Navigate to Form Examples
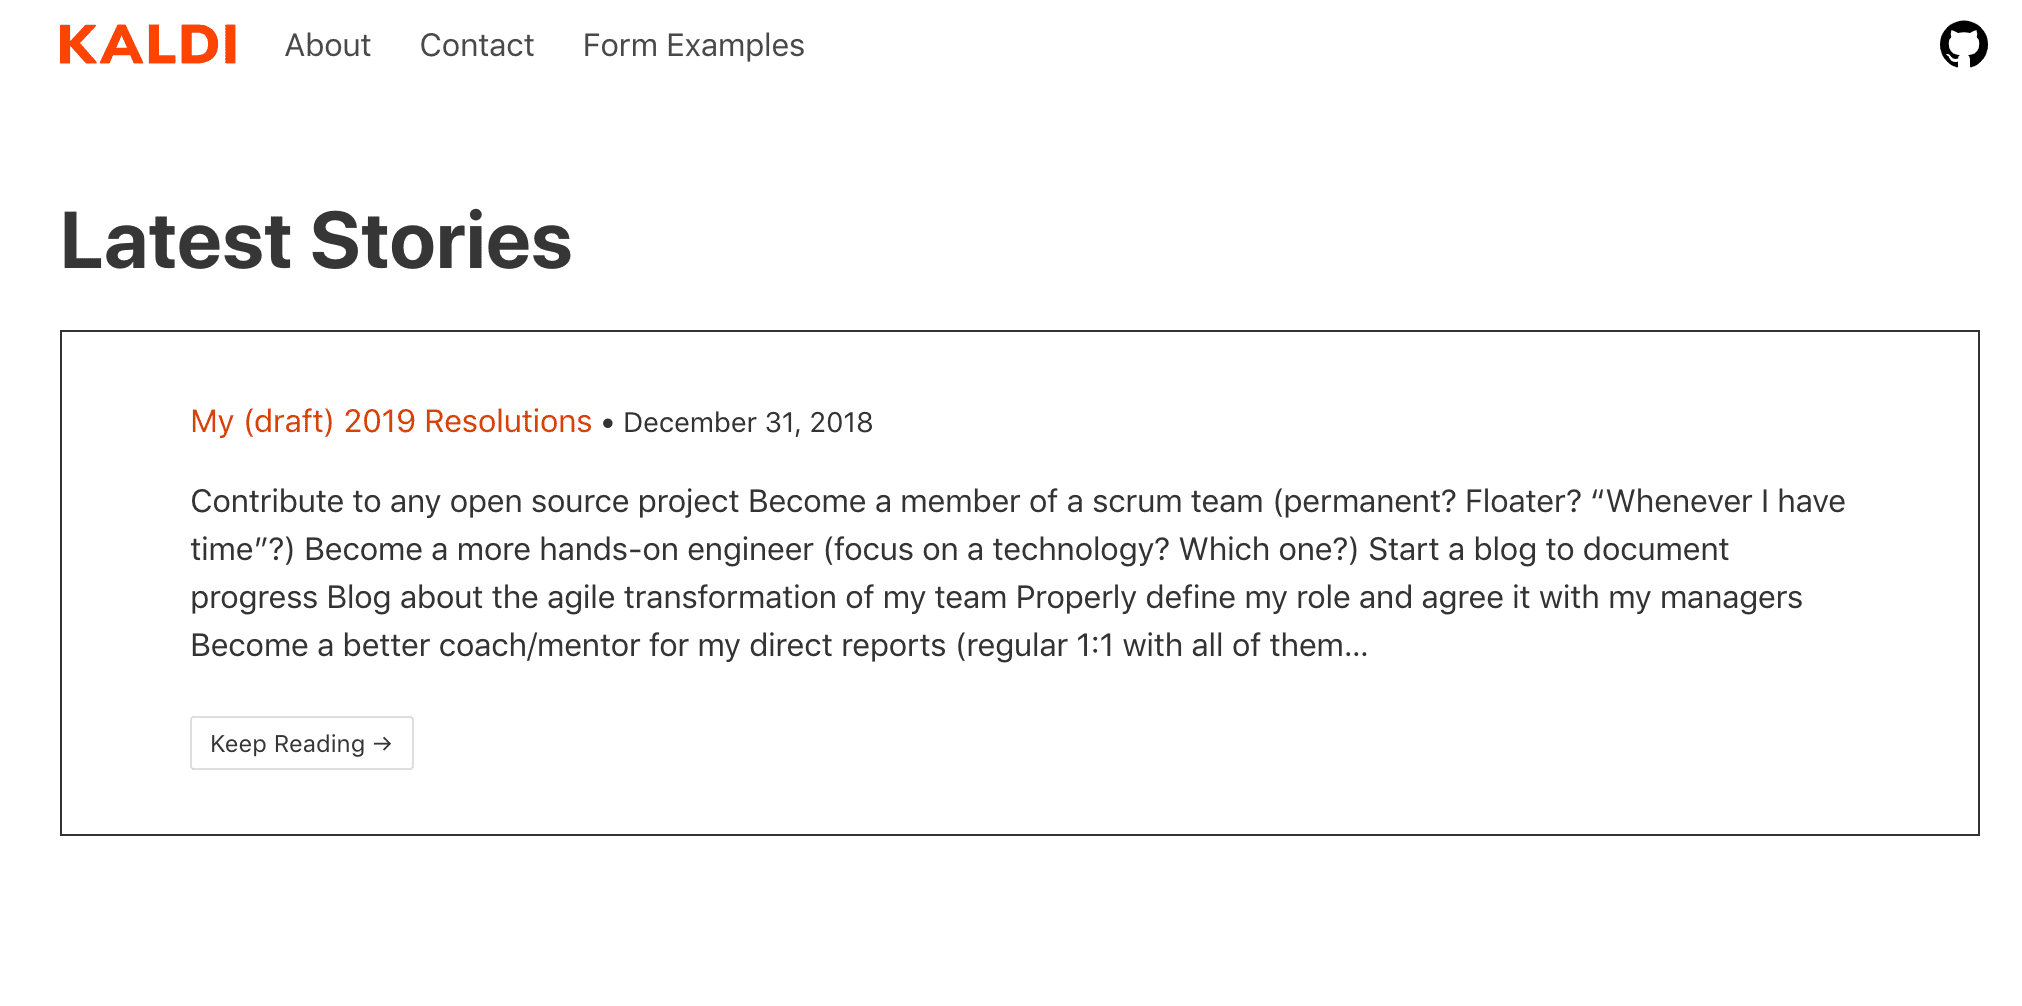The height and width of the screenshot is (1006, 2022). click(x=693, y=45)
